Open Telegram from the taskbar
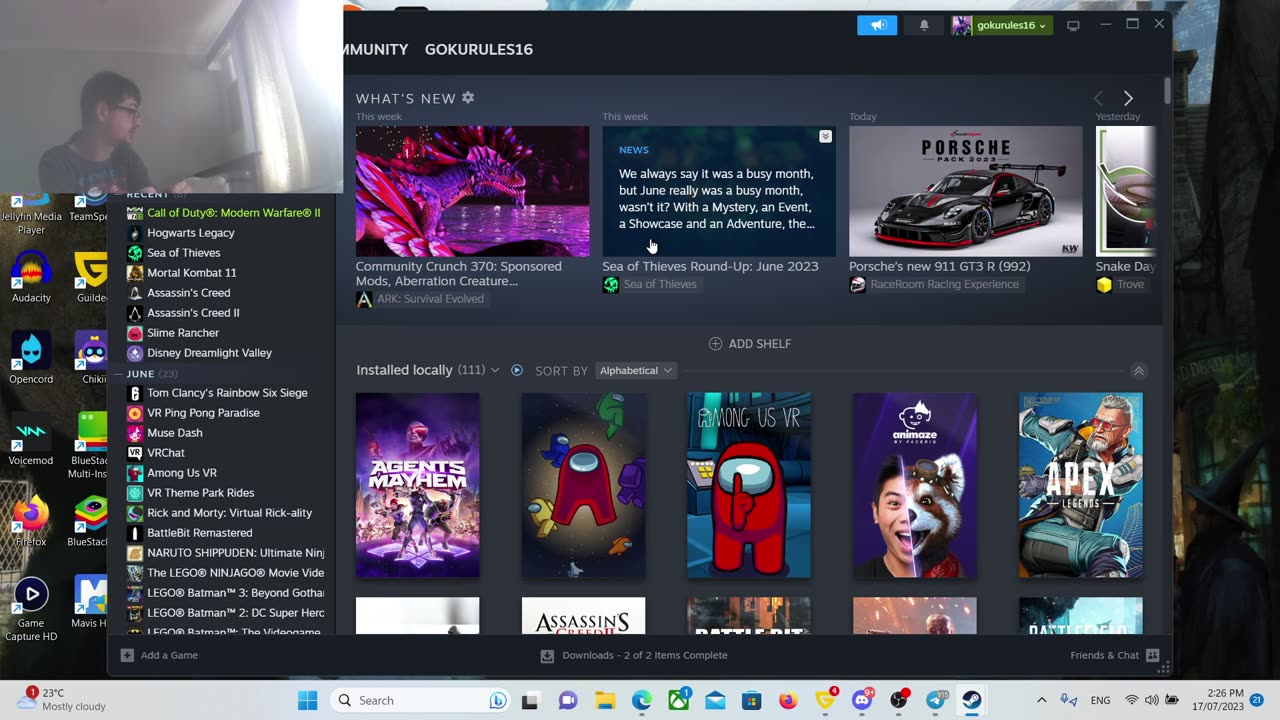The height and width of the screenshot is (720, 1280). tap(935, 700)
